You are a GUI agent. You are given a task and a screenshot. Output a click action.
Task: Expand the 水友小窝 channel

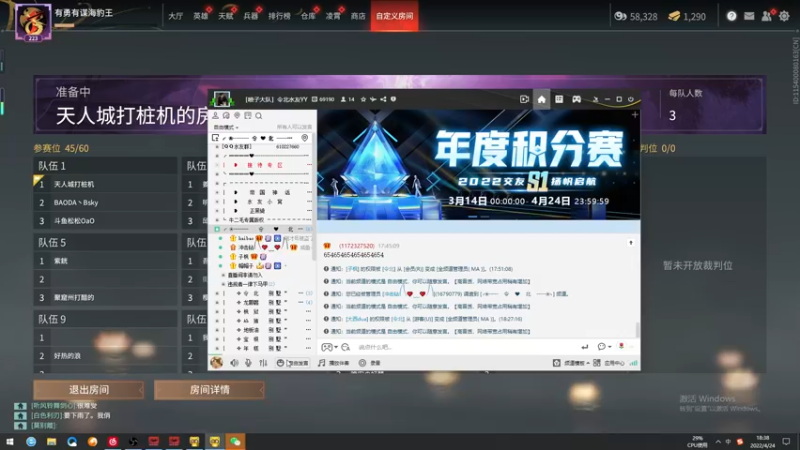tap(263, 202)
